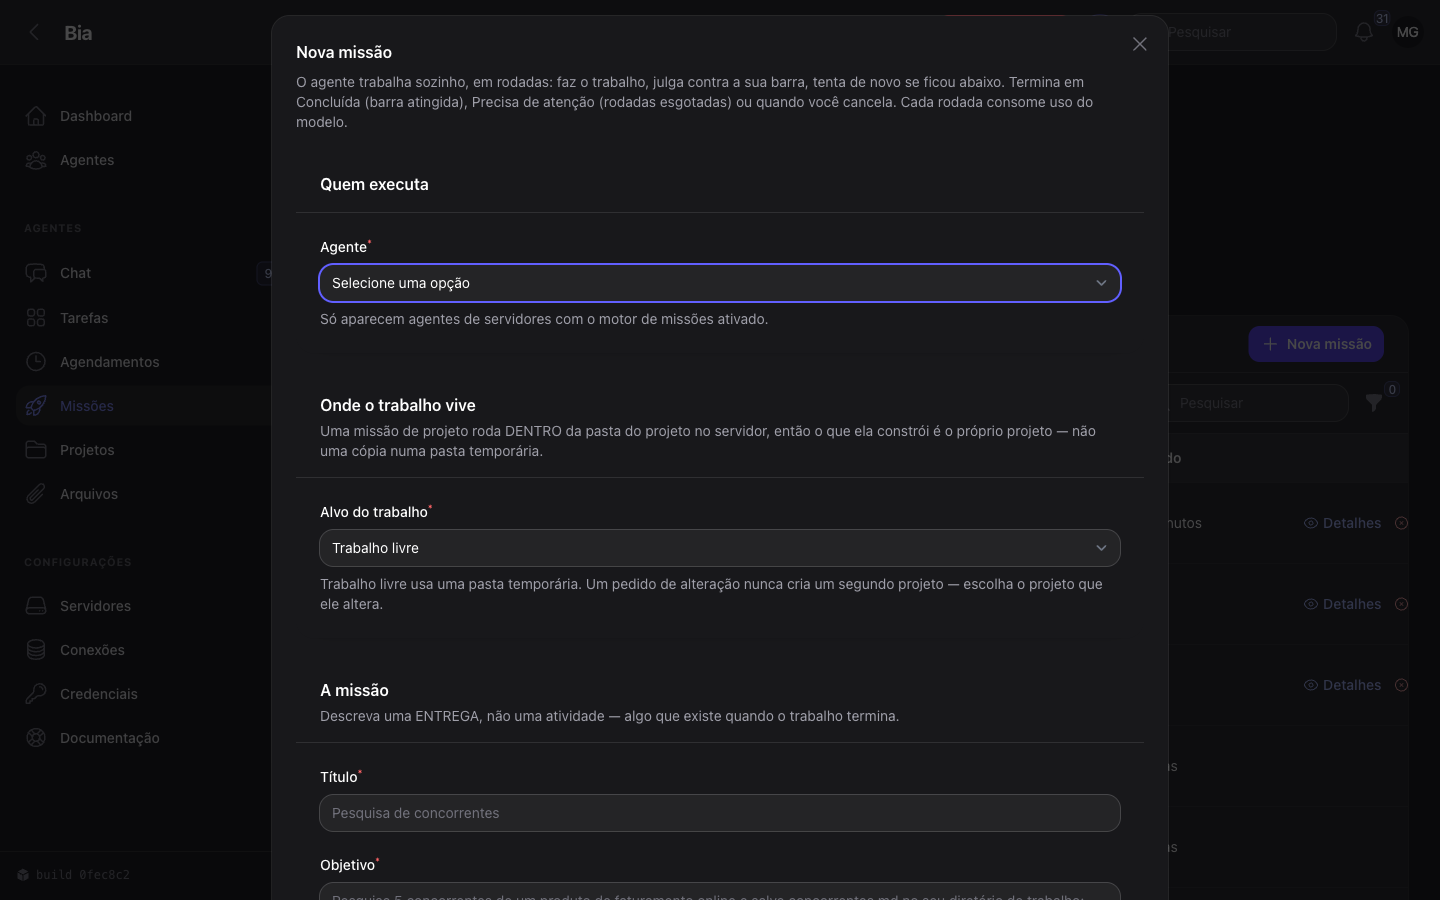Close the Nova missão dialog
1440x900 pixels.
pyautogui.click(x=1140, y=44)
